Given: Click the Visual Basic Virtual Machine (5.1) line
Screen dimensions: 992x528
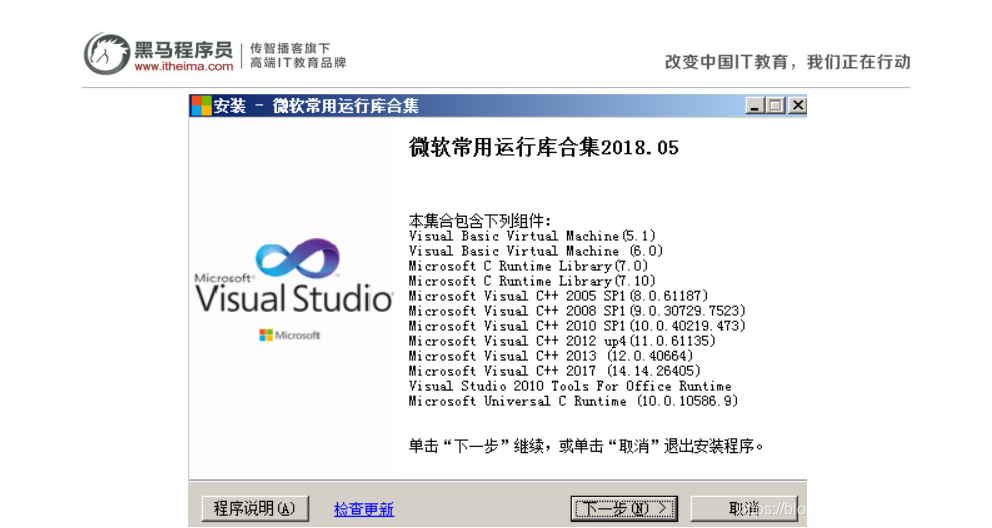Looking at the screenshot, I should pos(532,236).
